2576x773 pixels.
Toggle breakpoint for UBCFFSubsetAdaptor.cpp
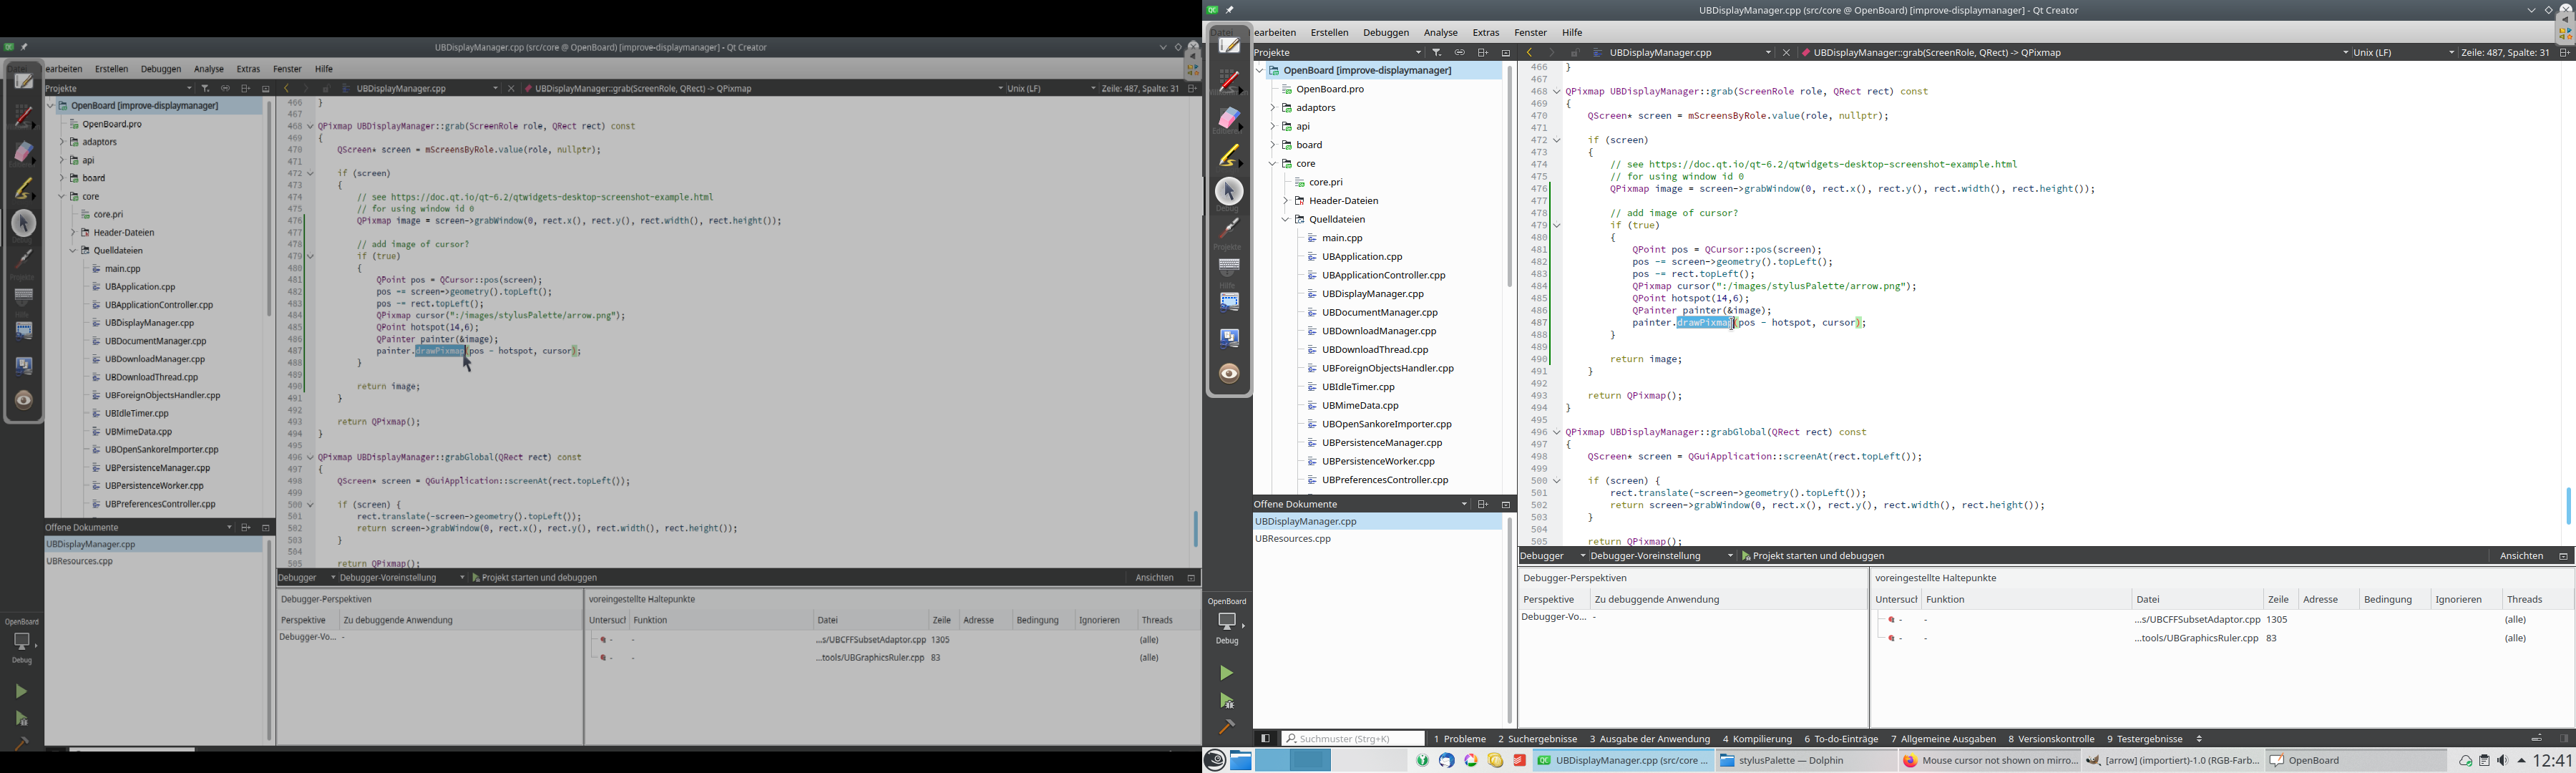[x=1891, y=619]
